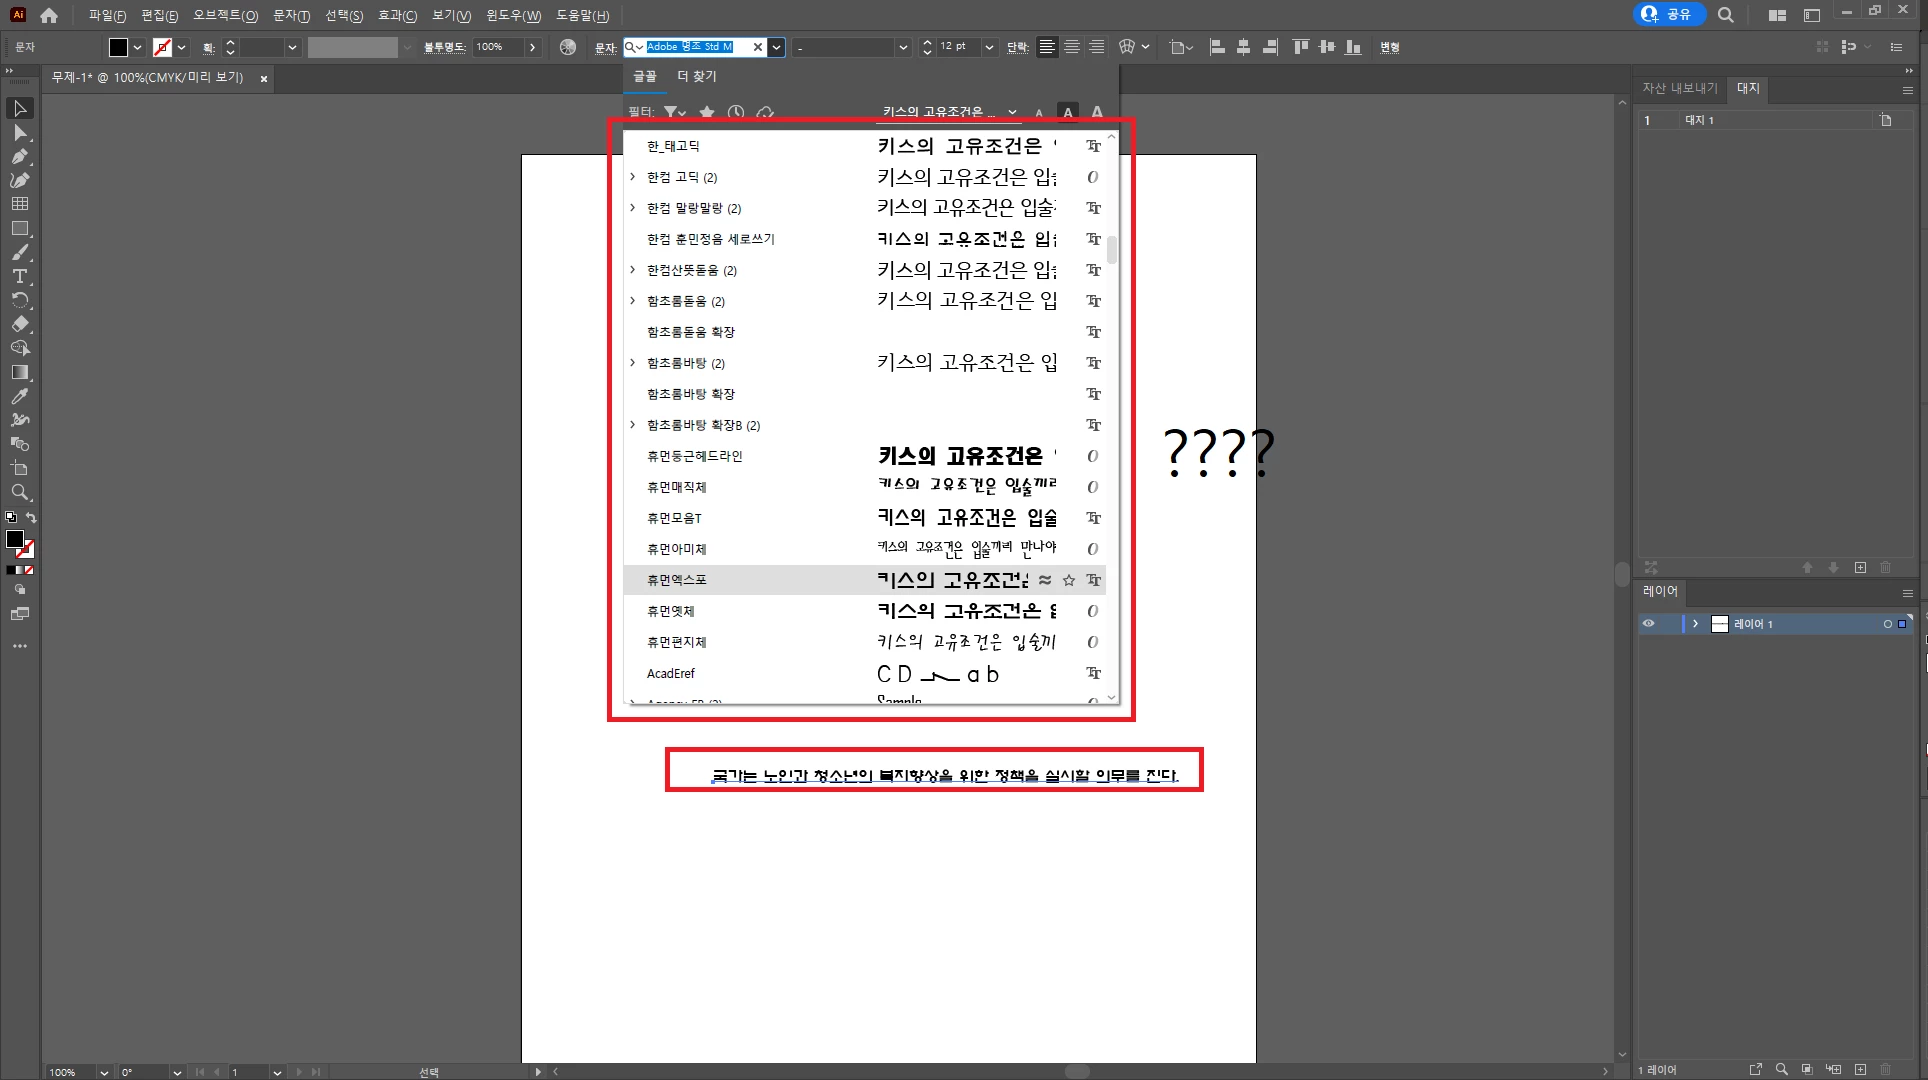Select large sample text size button
Image resolution: width=1928 pixels, height=1080 pixels.
(x=1097, y=112)
